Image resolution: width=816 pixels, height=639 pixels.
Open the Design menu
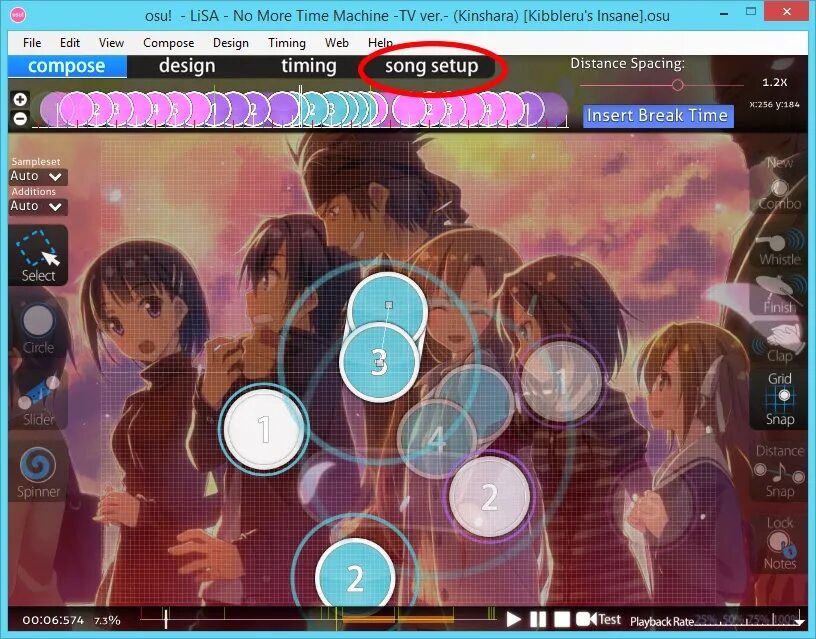click(x=231, y=43)
